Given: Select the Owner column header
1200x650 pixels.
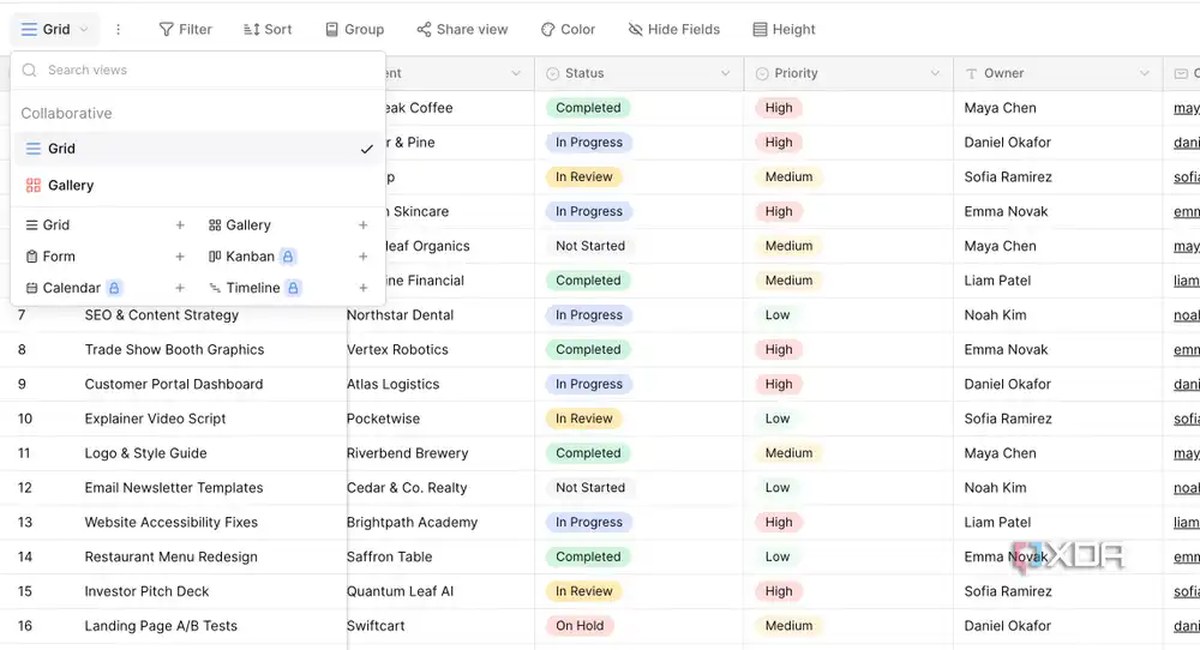Looking at the screenshot, I should 1058,74.
